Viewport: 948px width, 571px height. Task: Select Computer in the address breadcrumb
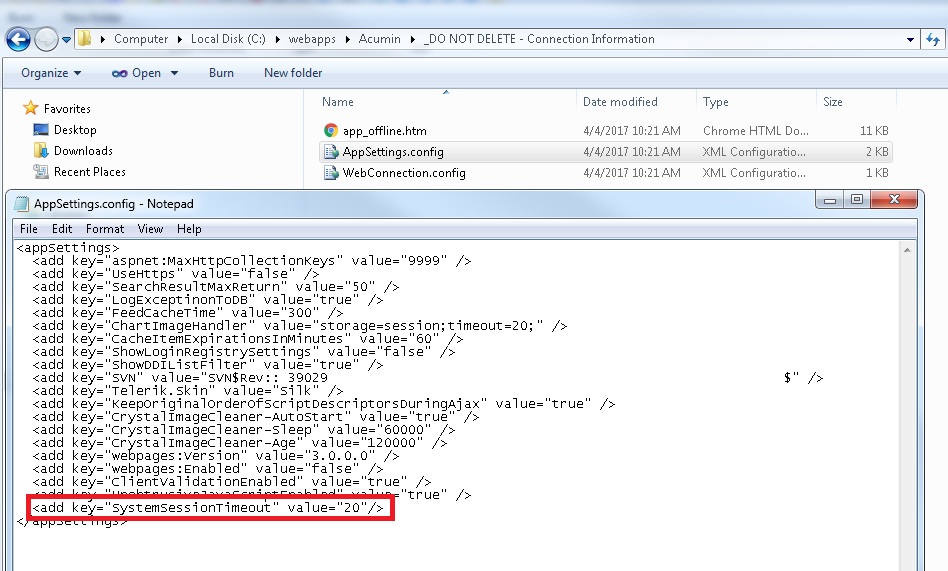click(141, 39)
